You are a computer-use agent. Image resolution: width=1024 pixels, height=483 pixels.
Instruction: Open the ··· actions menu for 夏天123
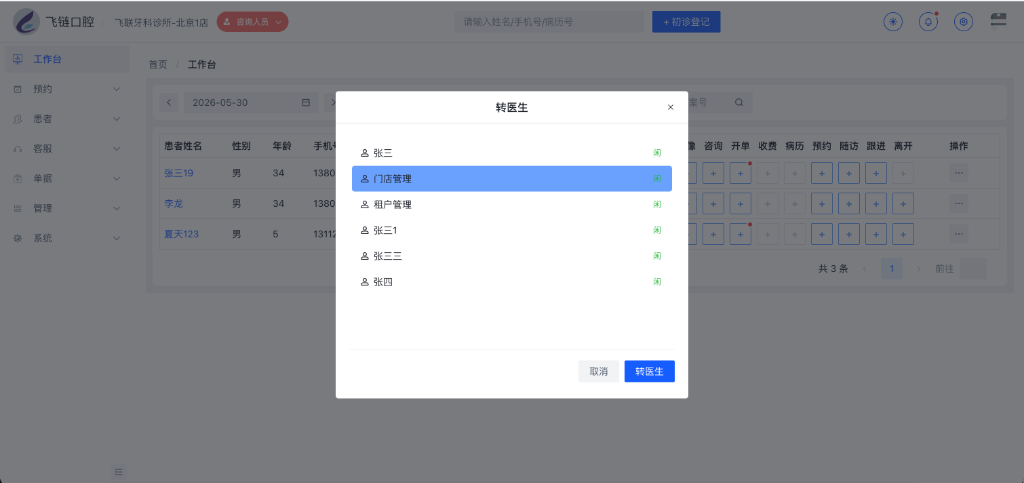coord(958,234)
